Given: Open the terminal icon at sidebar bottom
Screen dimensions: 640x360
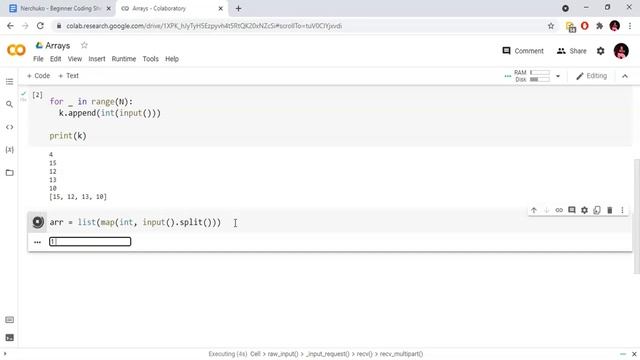Looking at the screenshot, I should pyautogui.click(x=9, y=338).
